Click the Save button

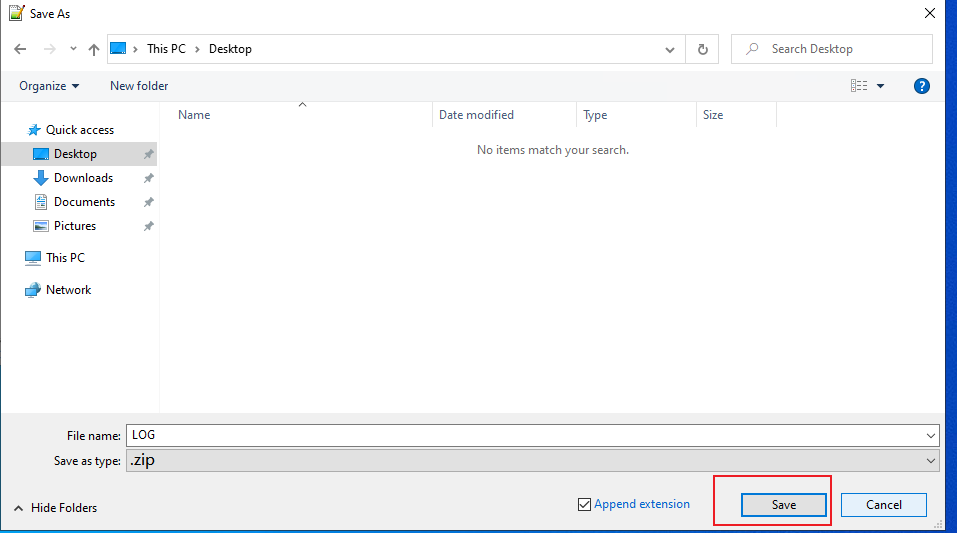pos(784,505)
